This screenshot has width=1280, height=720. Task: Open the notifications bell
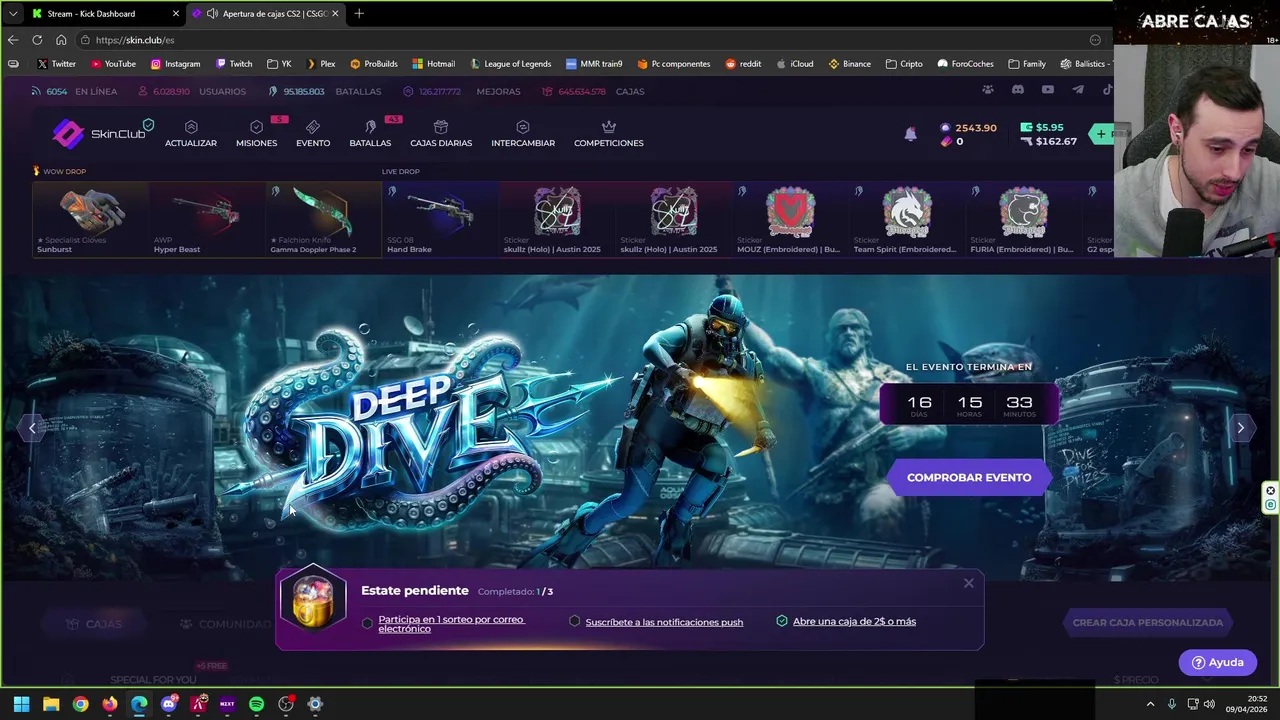910,134
